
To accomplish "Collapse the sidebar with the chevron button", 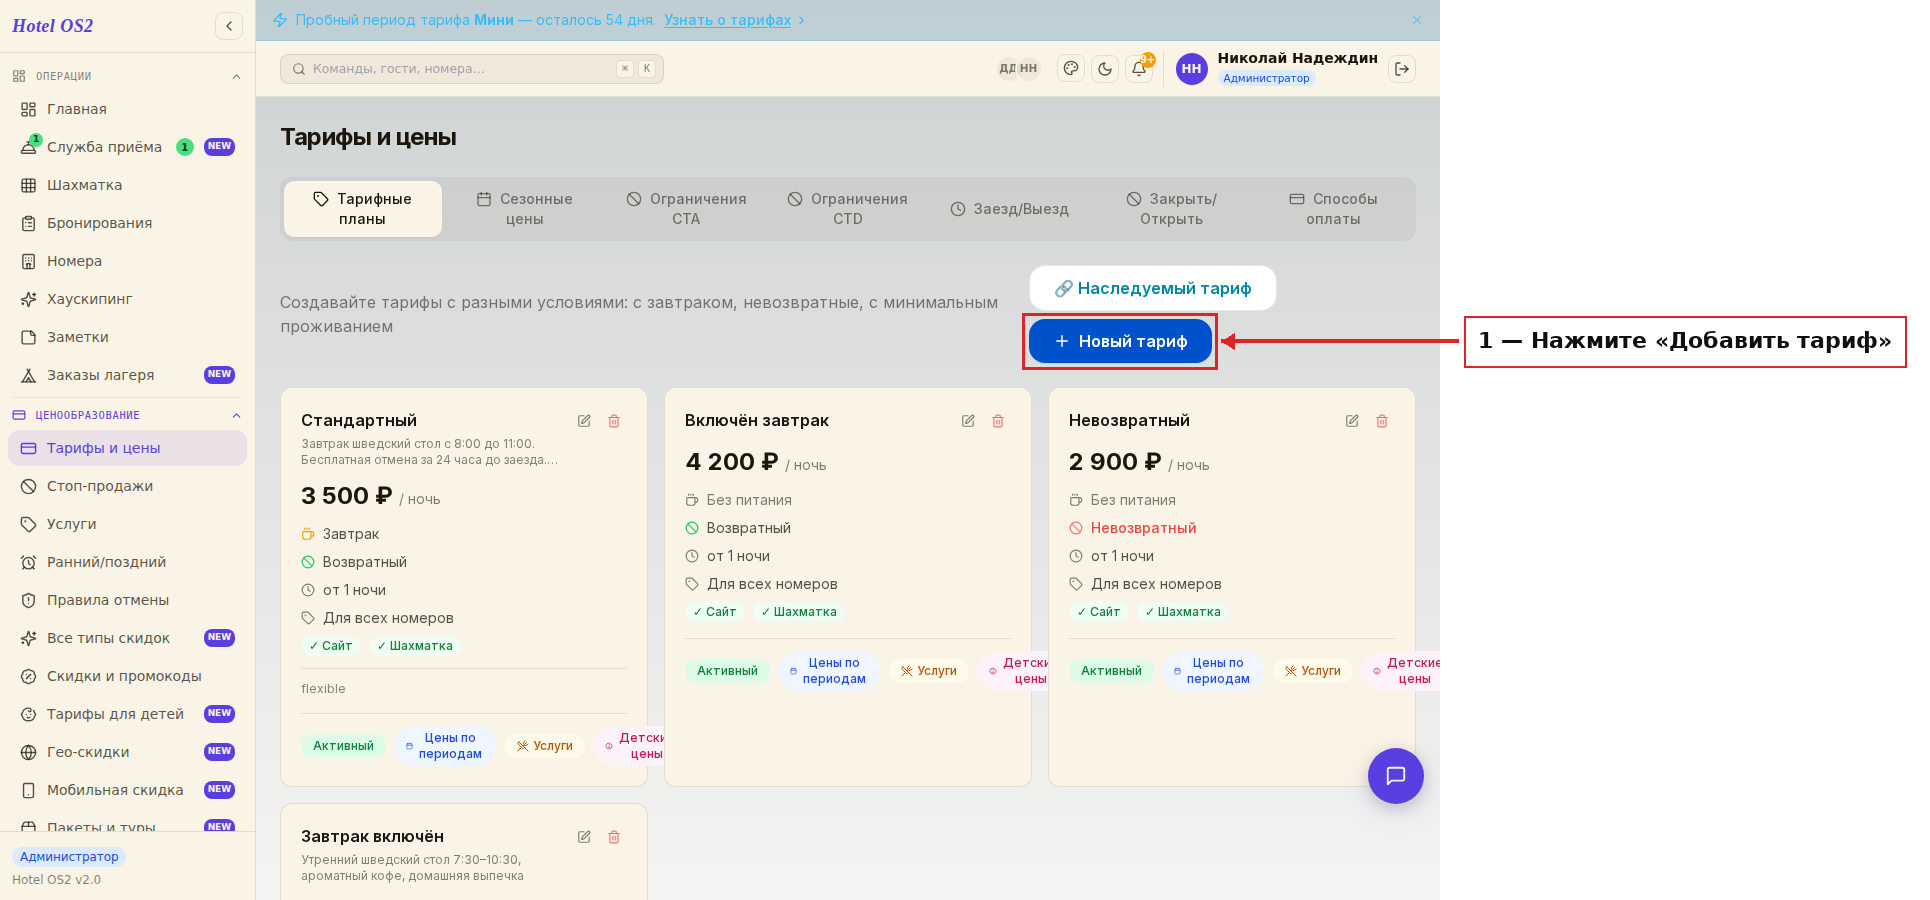I will [229, 26].
